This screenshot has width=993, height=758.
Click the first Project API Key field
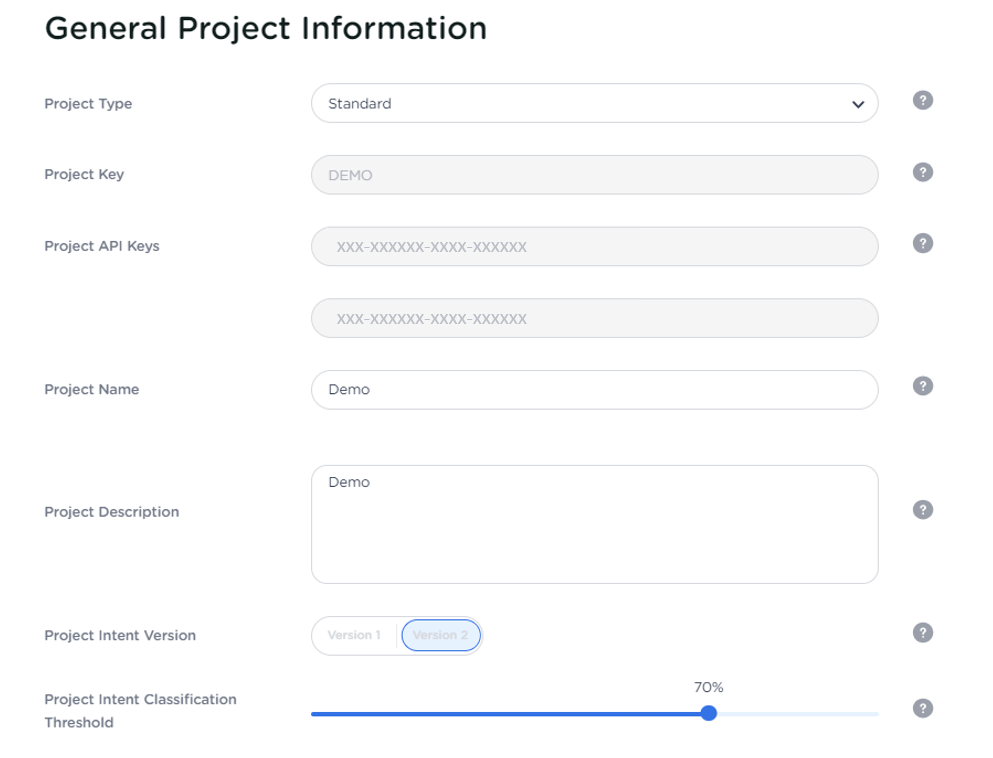(594, 247)
